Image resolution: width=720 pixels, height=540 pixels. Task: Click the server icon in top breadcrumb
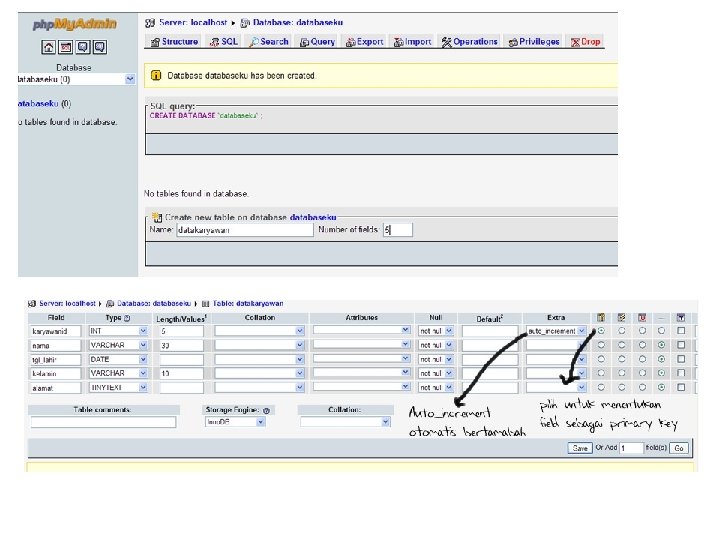150,22
